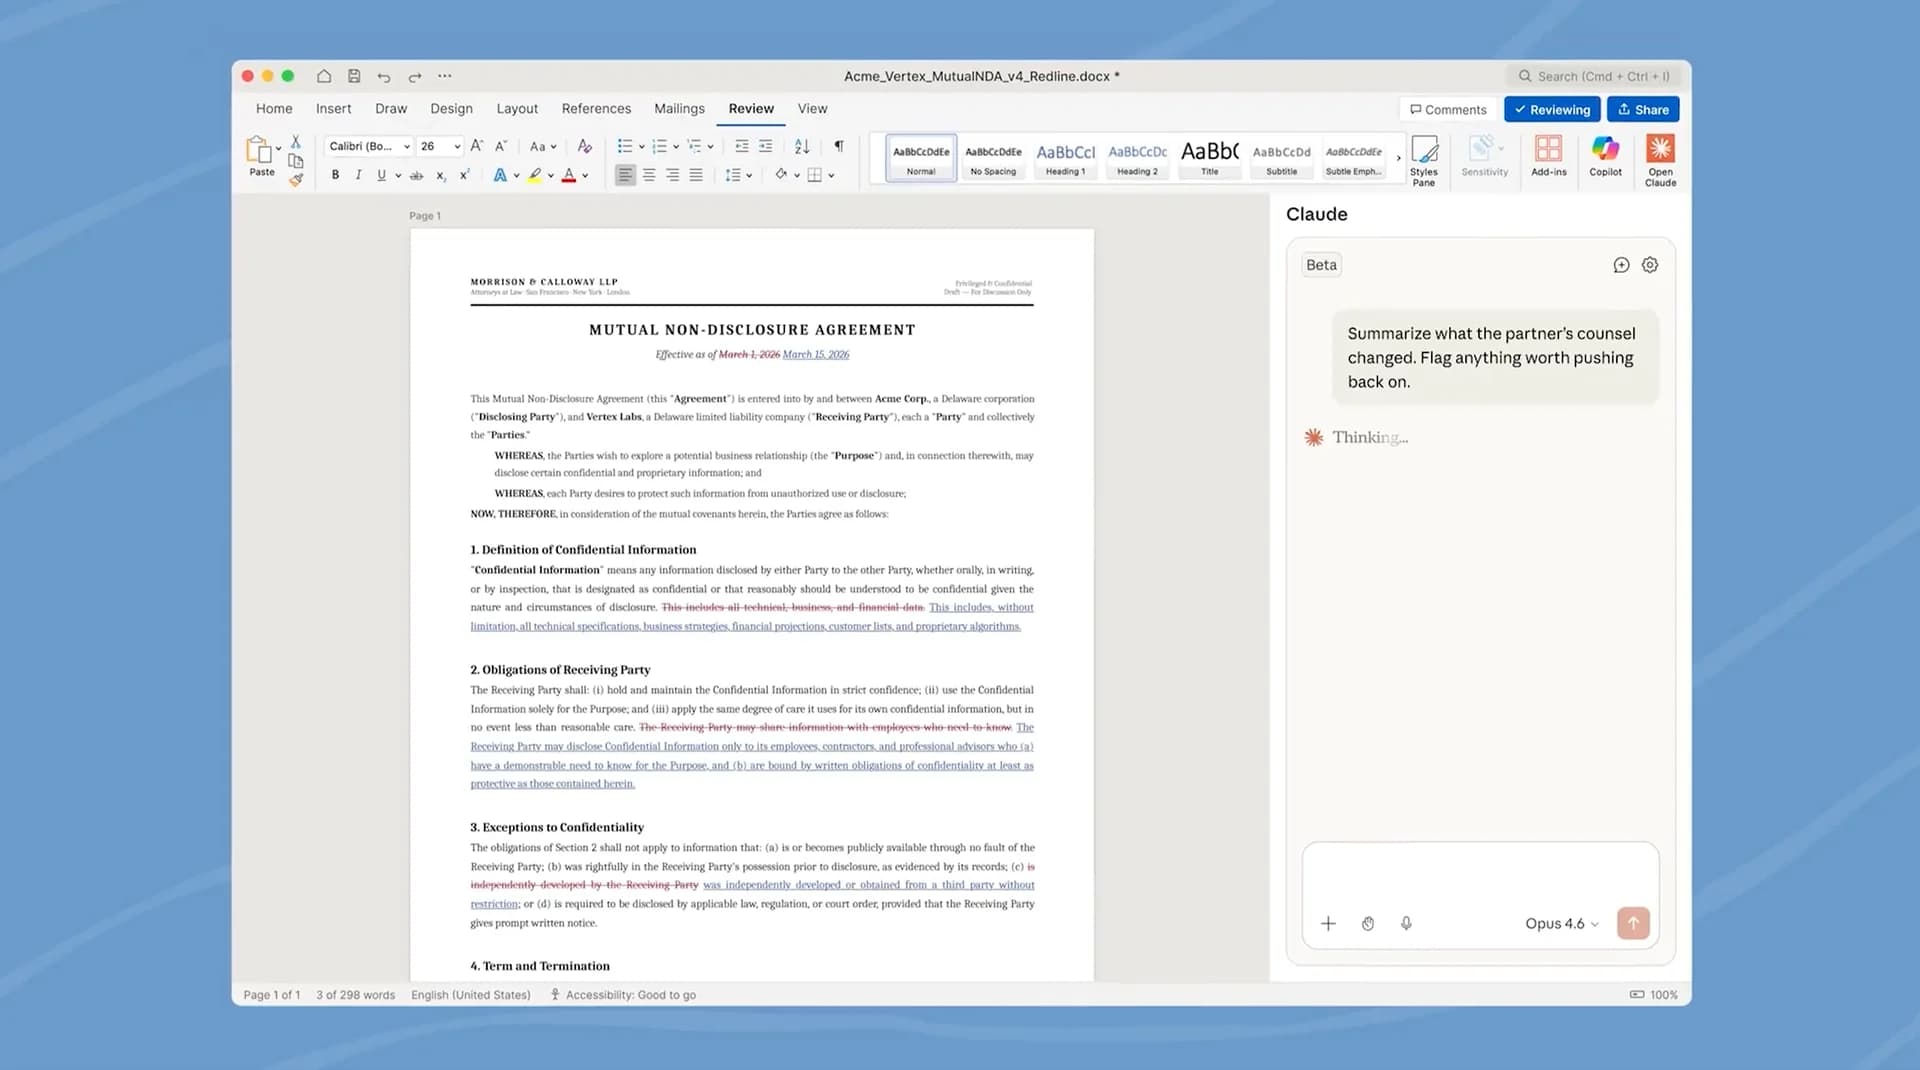1920x1070 pixels.
Task: Open Claude chat settings gear
Action: [x=1649, y=264]
